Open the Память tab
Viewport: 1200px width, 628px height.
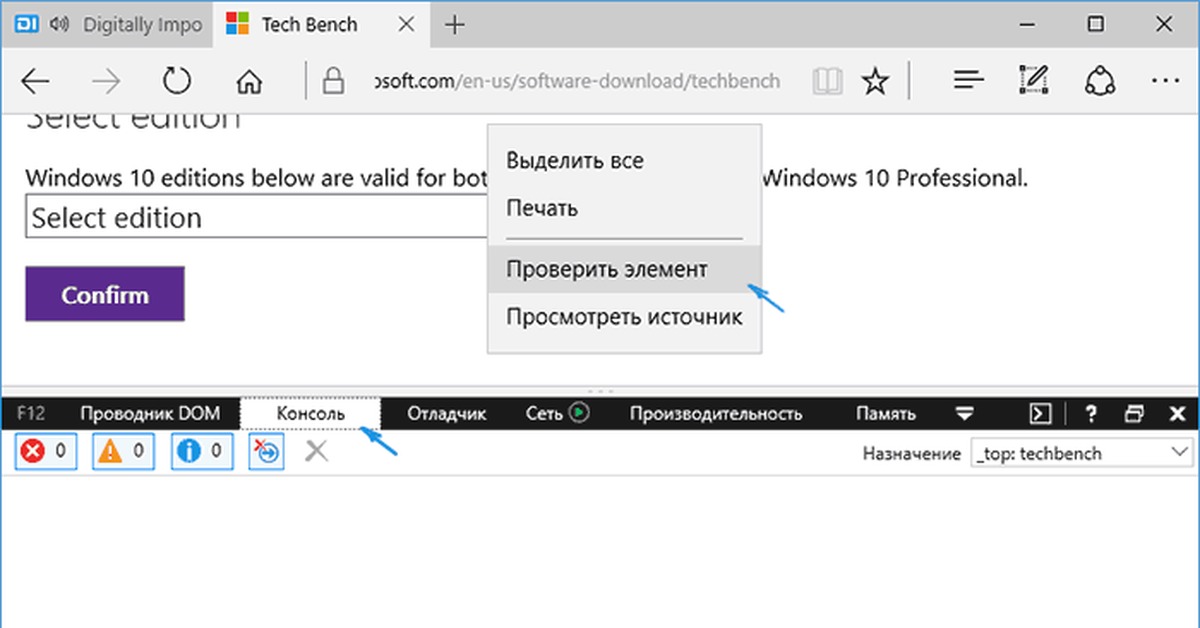[x=885, y=413]
